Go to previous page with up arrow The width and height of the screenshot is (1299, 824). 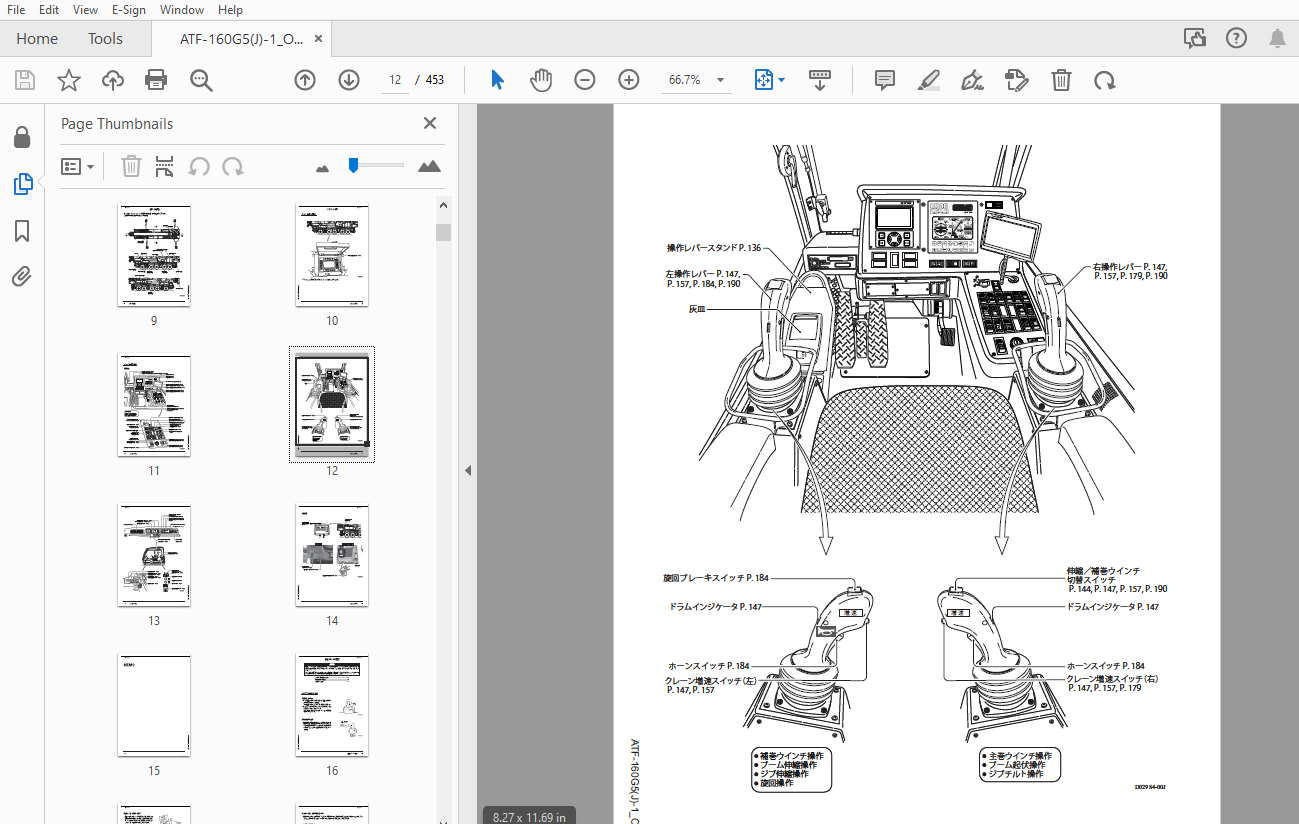click(x=305, y=80)
